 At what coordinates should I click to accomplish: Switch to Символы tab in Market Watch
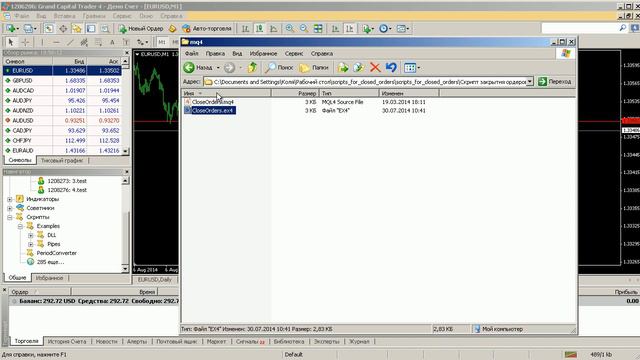click(20, 160)
